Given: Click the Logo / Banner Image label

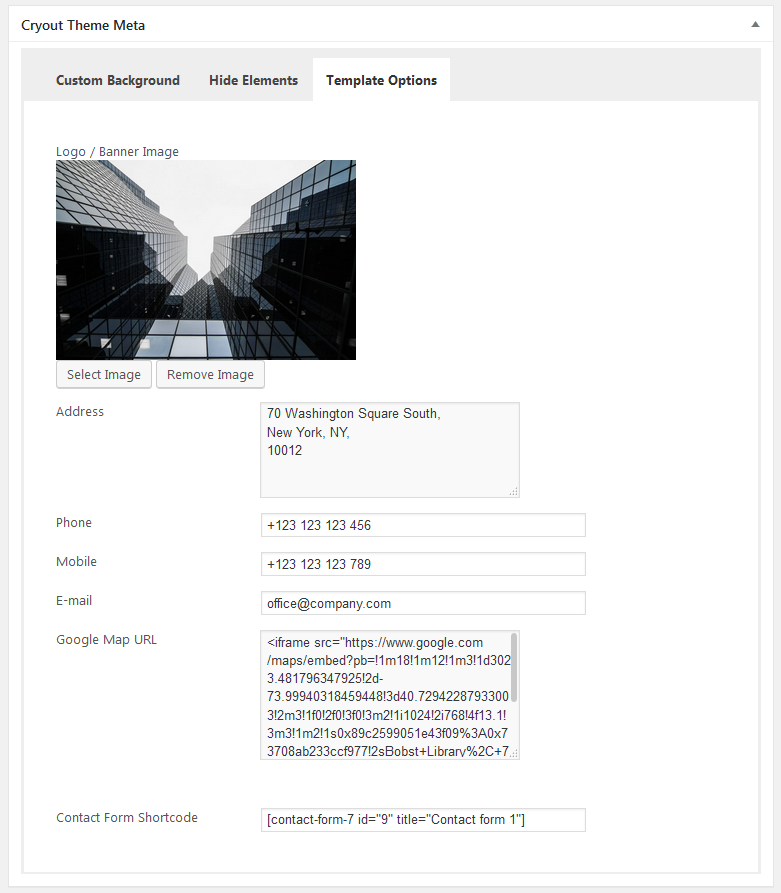Looking at the screenshot, I should click(117, 151).
